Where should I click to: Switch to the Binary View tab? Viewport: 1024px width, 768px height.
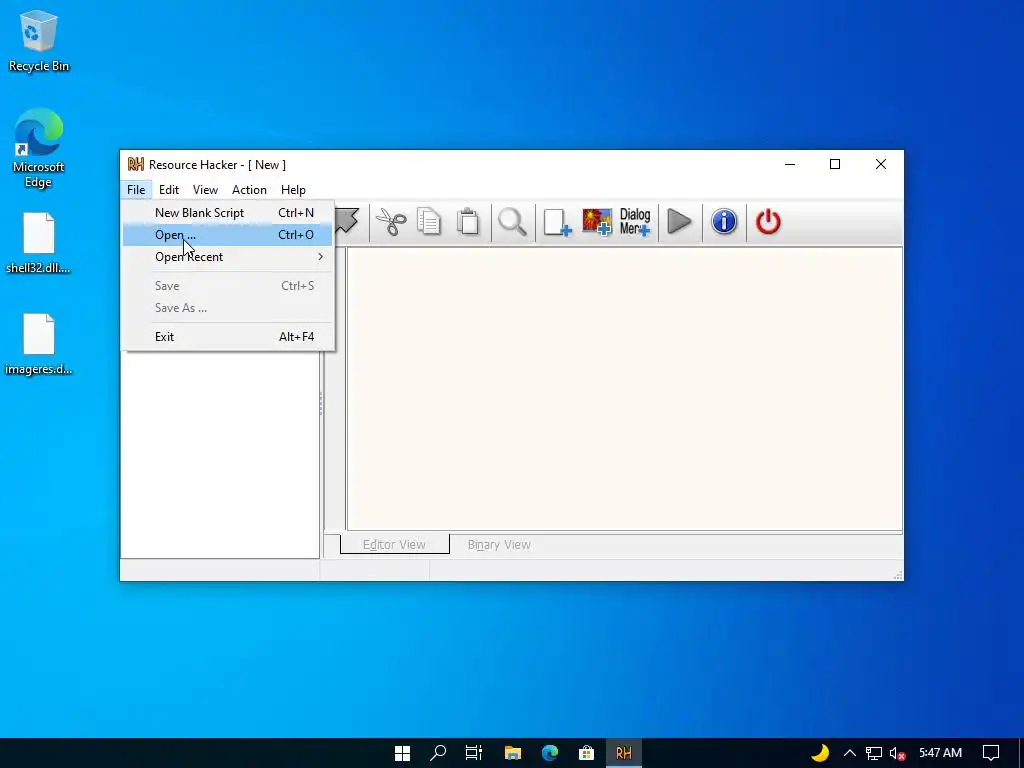pyautogui.click(x=499, y=545)
